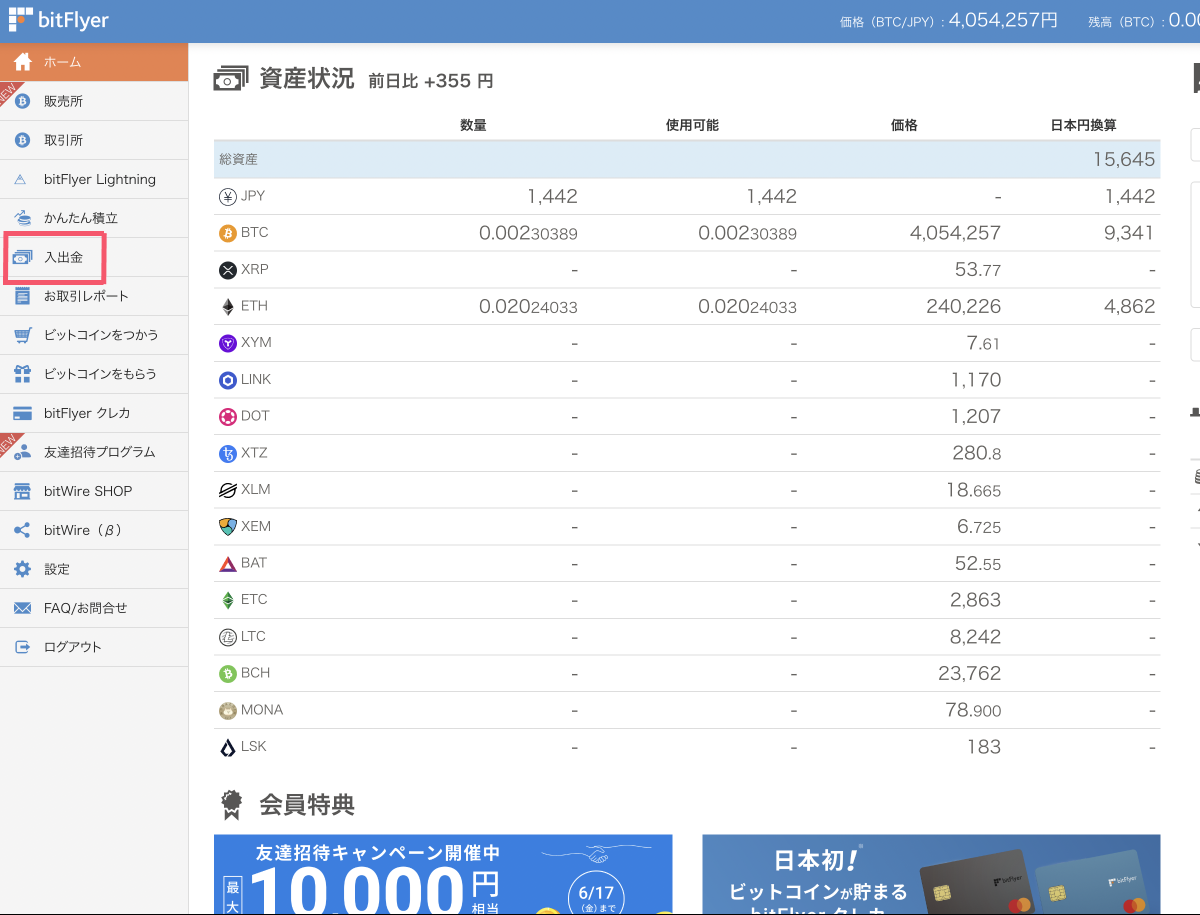Click the 会員特典 section heading
Image resolution: width=1200 pixels, height=915 pixels.
coord(306,803)
